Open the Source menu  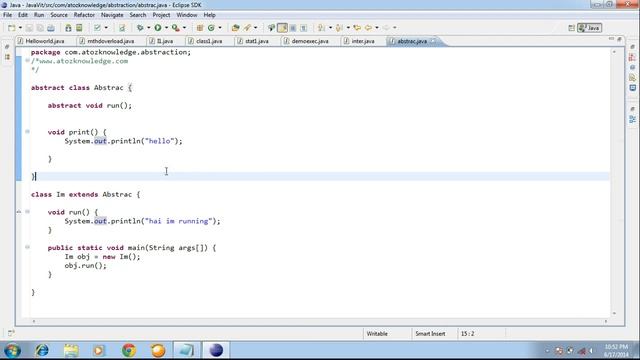click(x=59, y=15)
